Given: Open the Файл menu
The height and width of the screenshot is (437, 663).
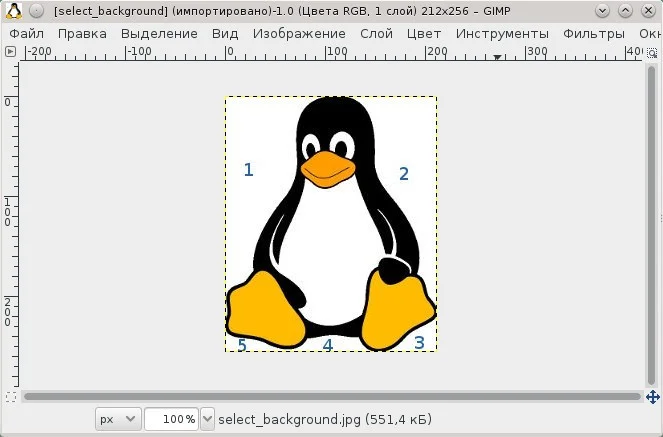Looking at the screenshot, I should 26,34.
